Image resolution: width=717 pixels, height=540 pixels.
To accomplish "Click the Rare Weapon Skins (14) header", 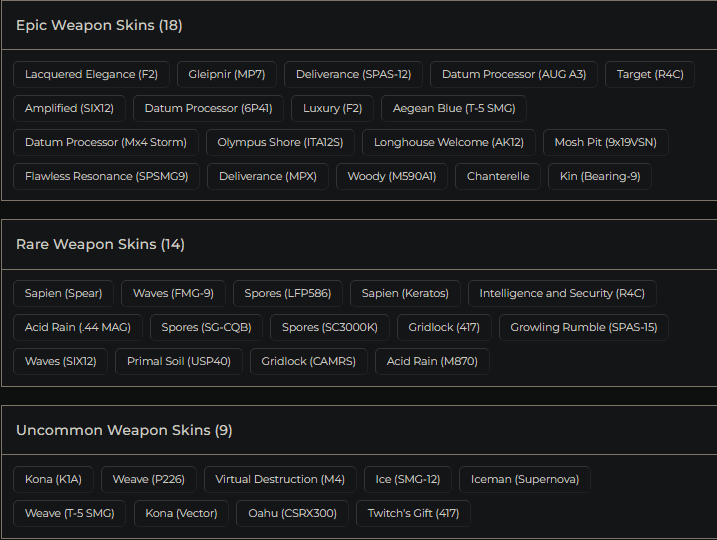I will (100, 244).
